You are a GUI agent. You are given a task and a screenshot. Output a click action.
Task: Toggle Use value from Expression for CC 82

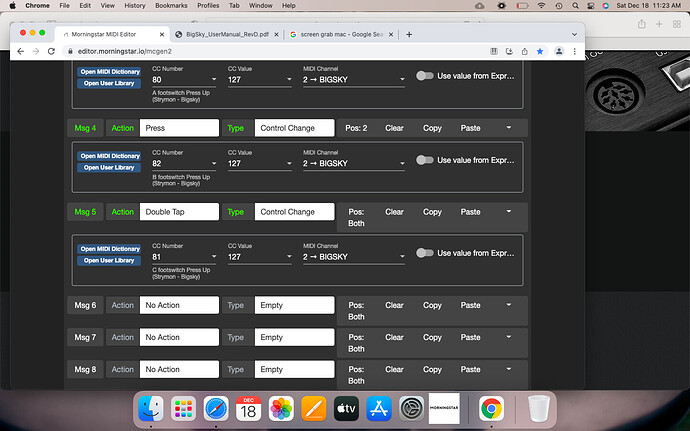point(425,160)
